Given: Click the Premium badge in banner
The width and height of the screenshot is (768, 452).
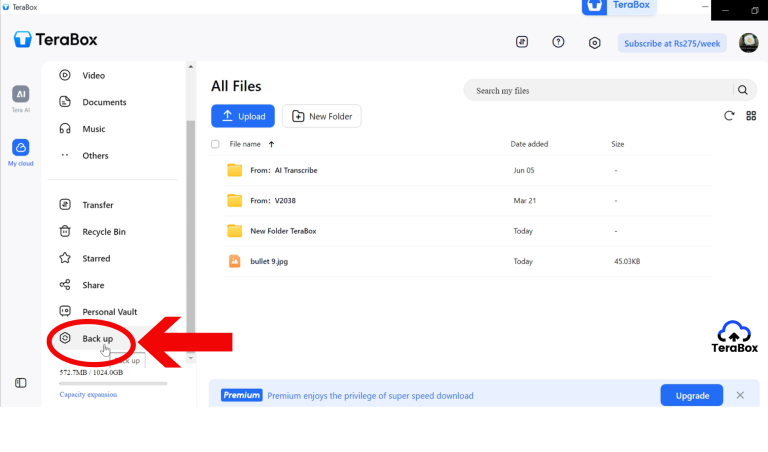Looking at the screenshot, I should (x=241, y=395).
